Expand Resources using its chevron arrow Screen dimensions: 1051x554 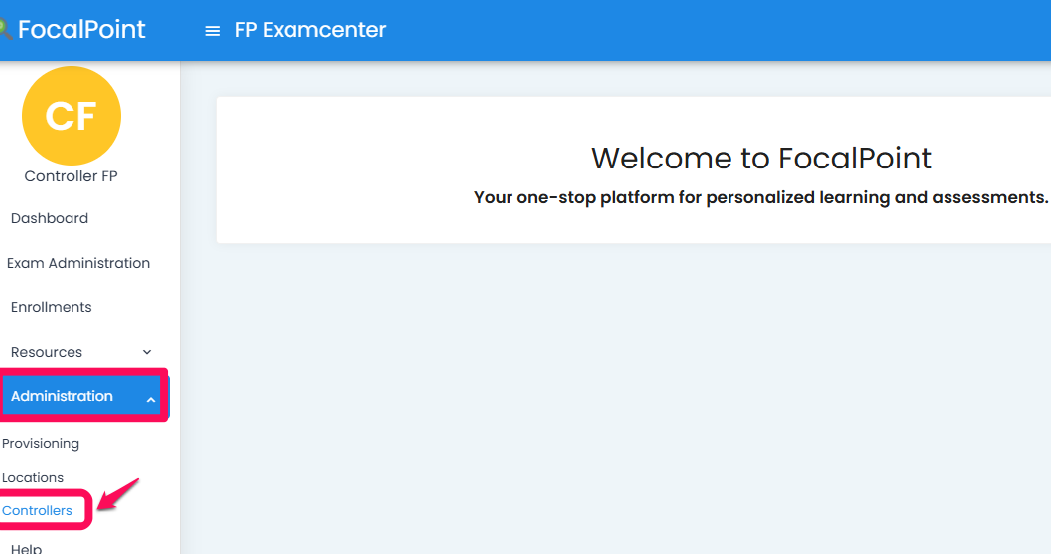(x=147, y=352)
